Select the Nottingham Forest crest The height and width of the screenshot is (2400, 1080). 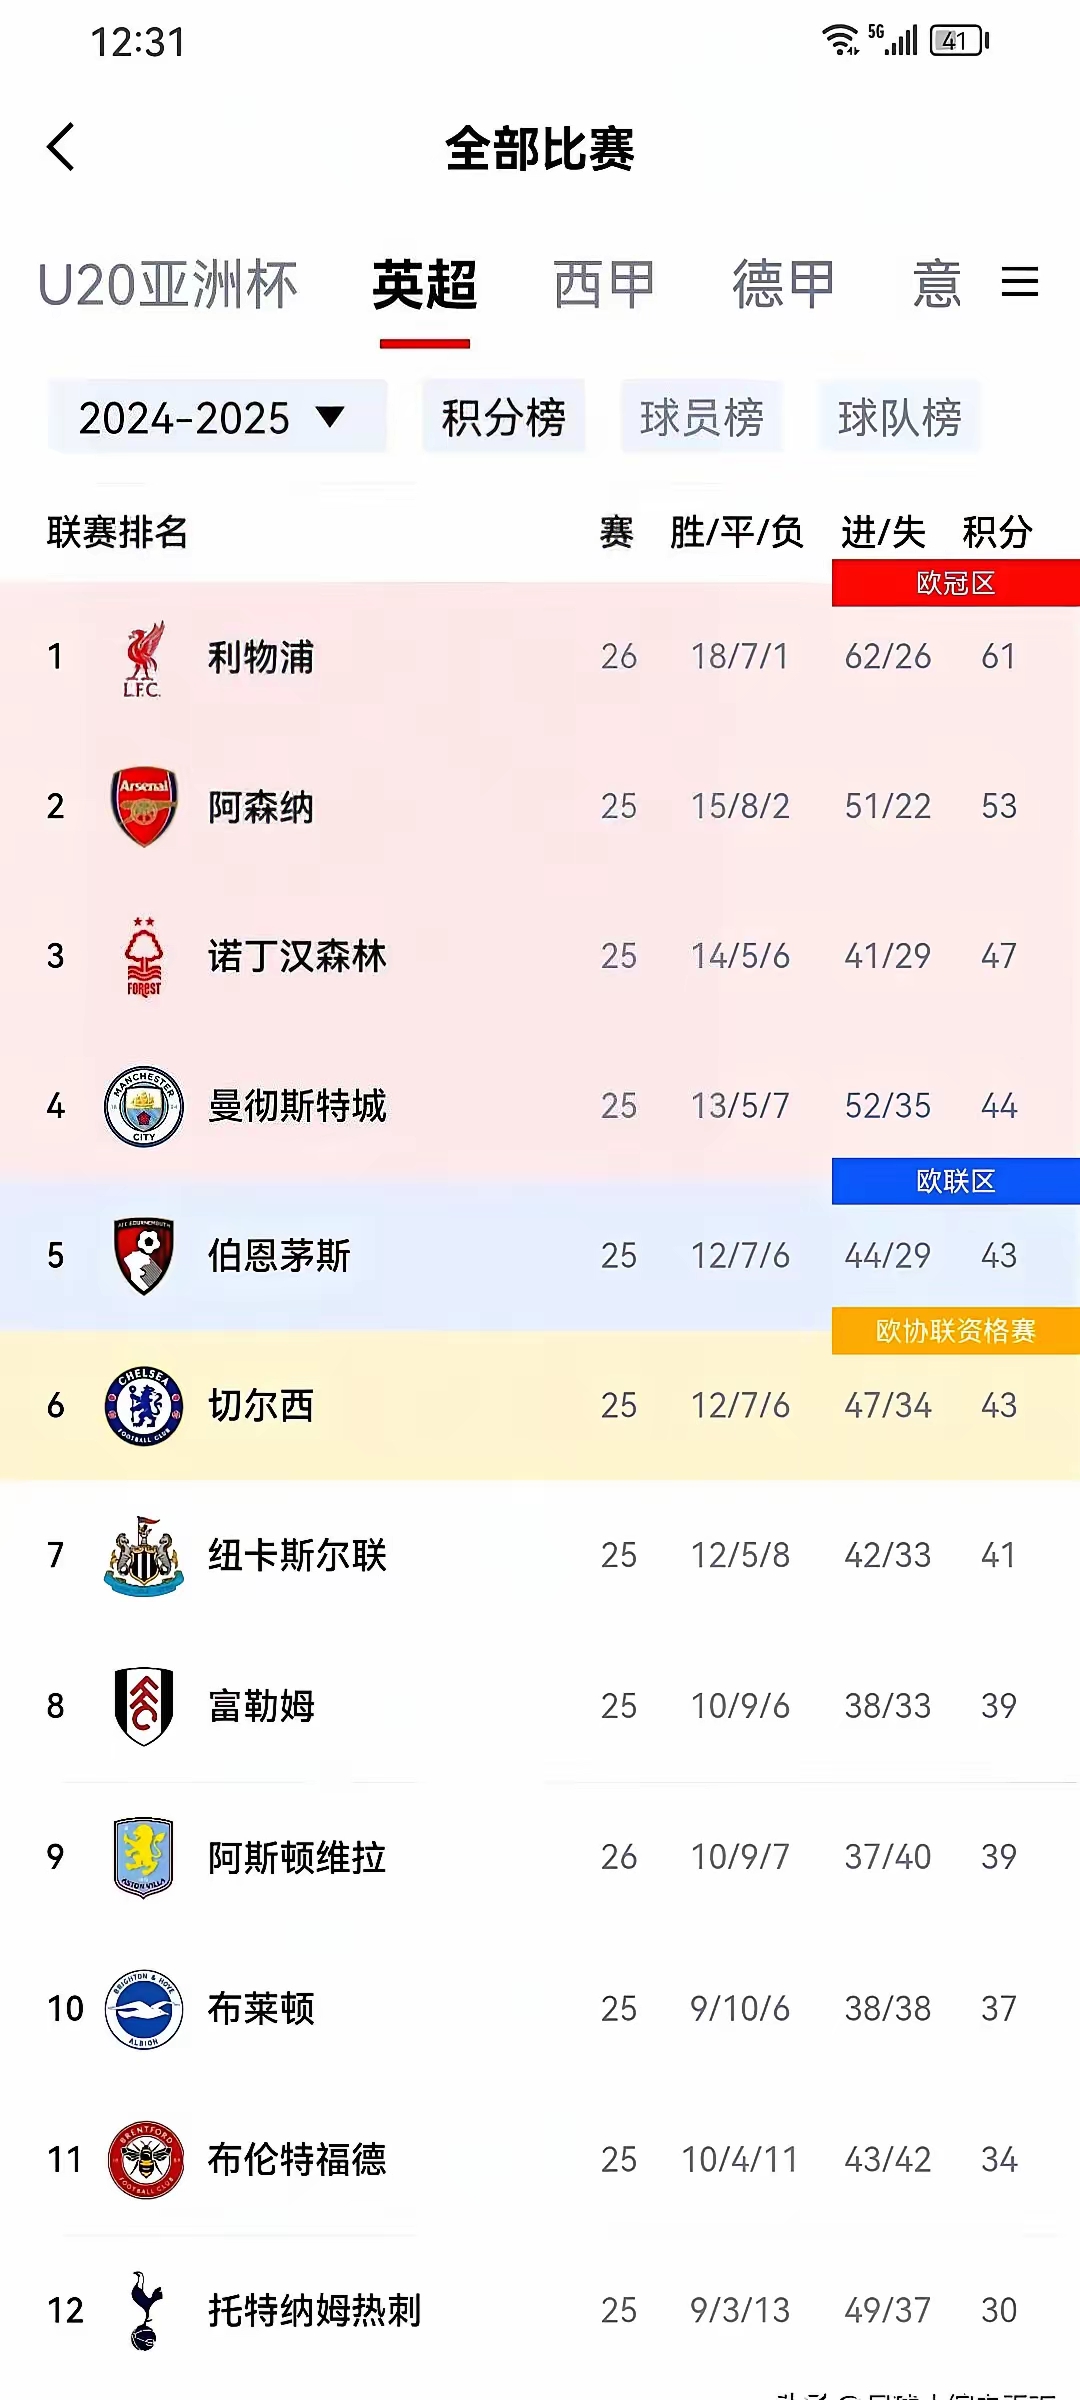[143, 956]
